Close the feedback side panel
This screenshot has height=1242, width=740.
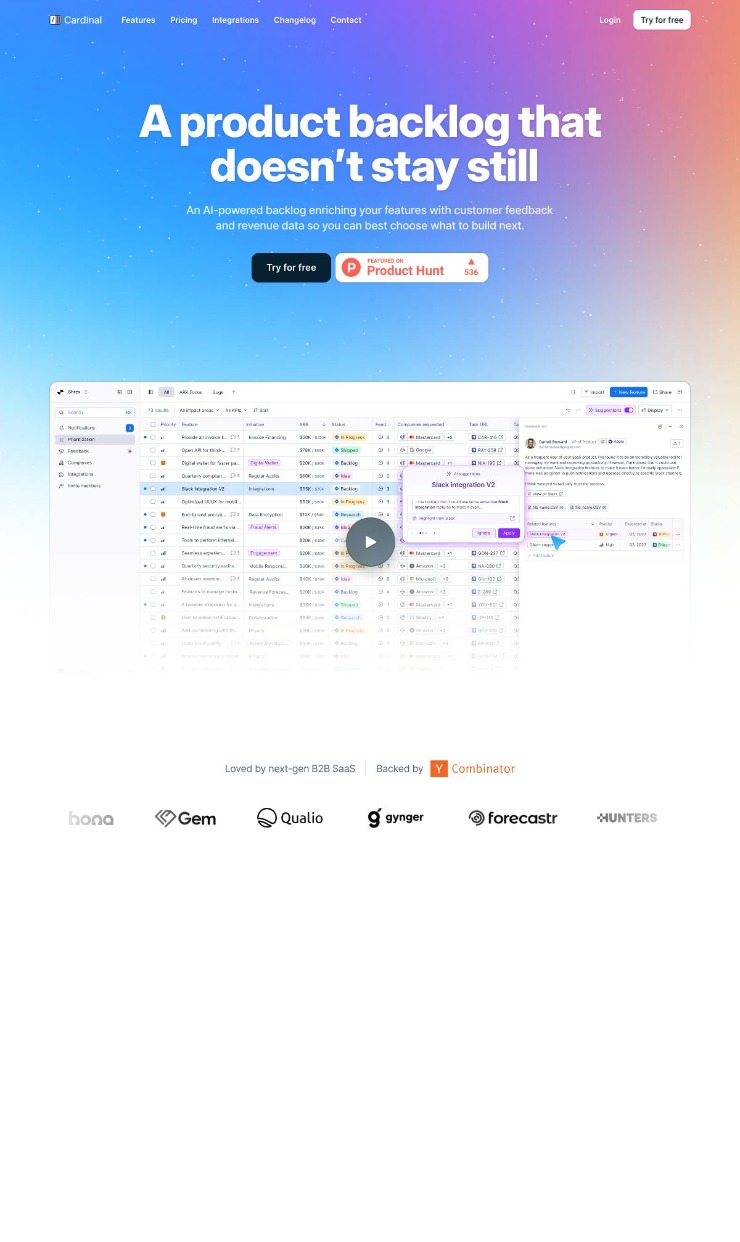click(681, 426)
